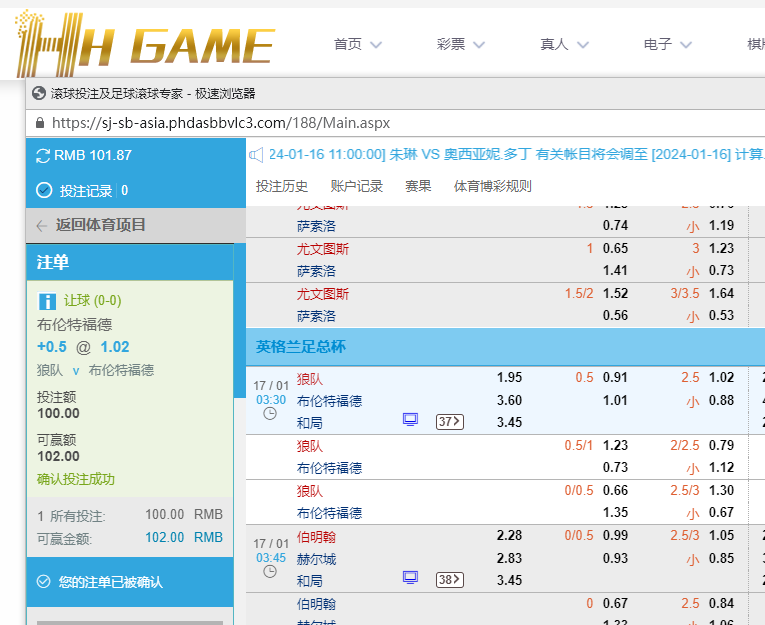Click the blue info icon beside 让球
The width and height of the screenshot is (765, 625).
tap(47, 301)
